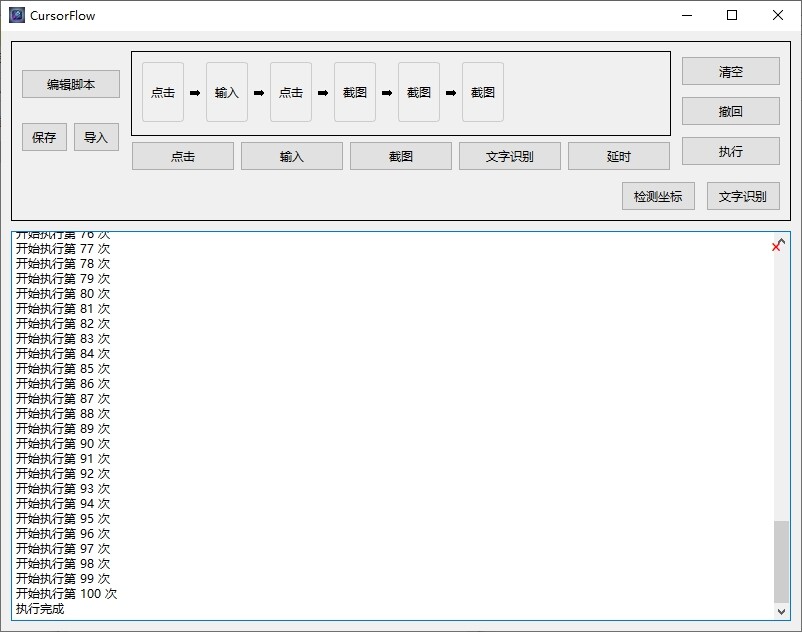The height and width of the screenshot is (632, 802).
Task: Select the first 点击 step card in flow
Action: pyautogui.click(x=163, y=92)
